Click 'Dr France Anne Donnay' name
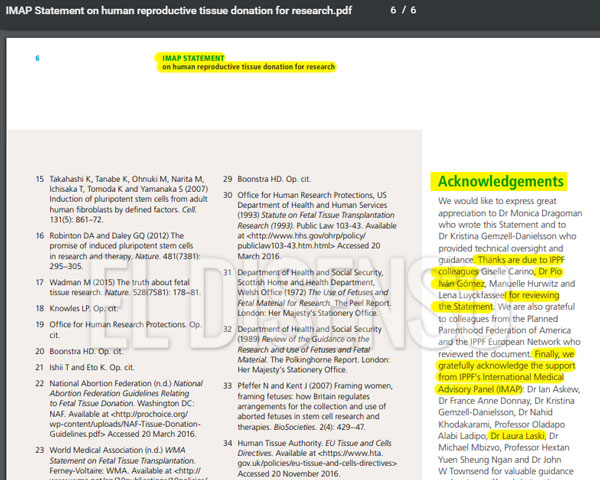 [484, 401]
